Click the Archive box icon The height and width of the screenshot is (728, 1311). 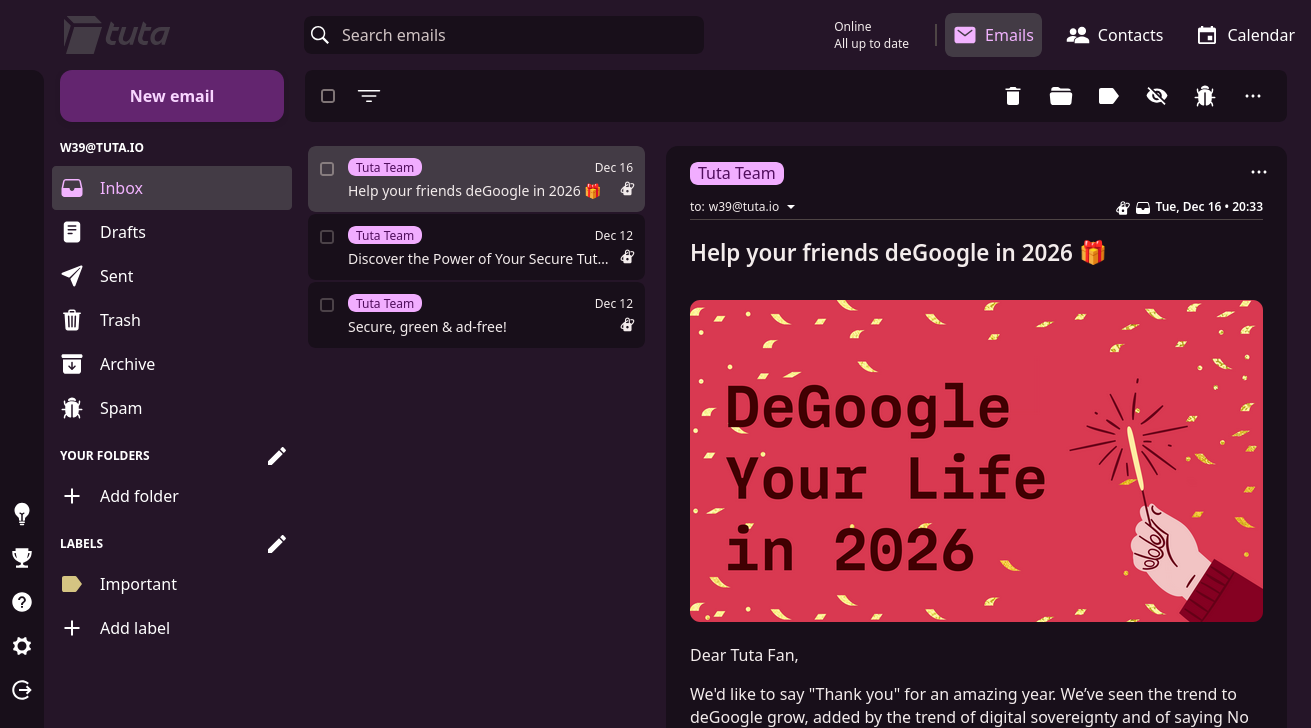coord(72,364)
